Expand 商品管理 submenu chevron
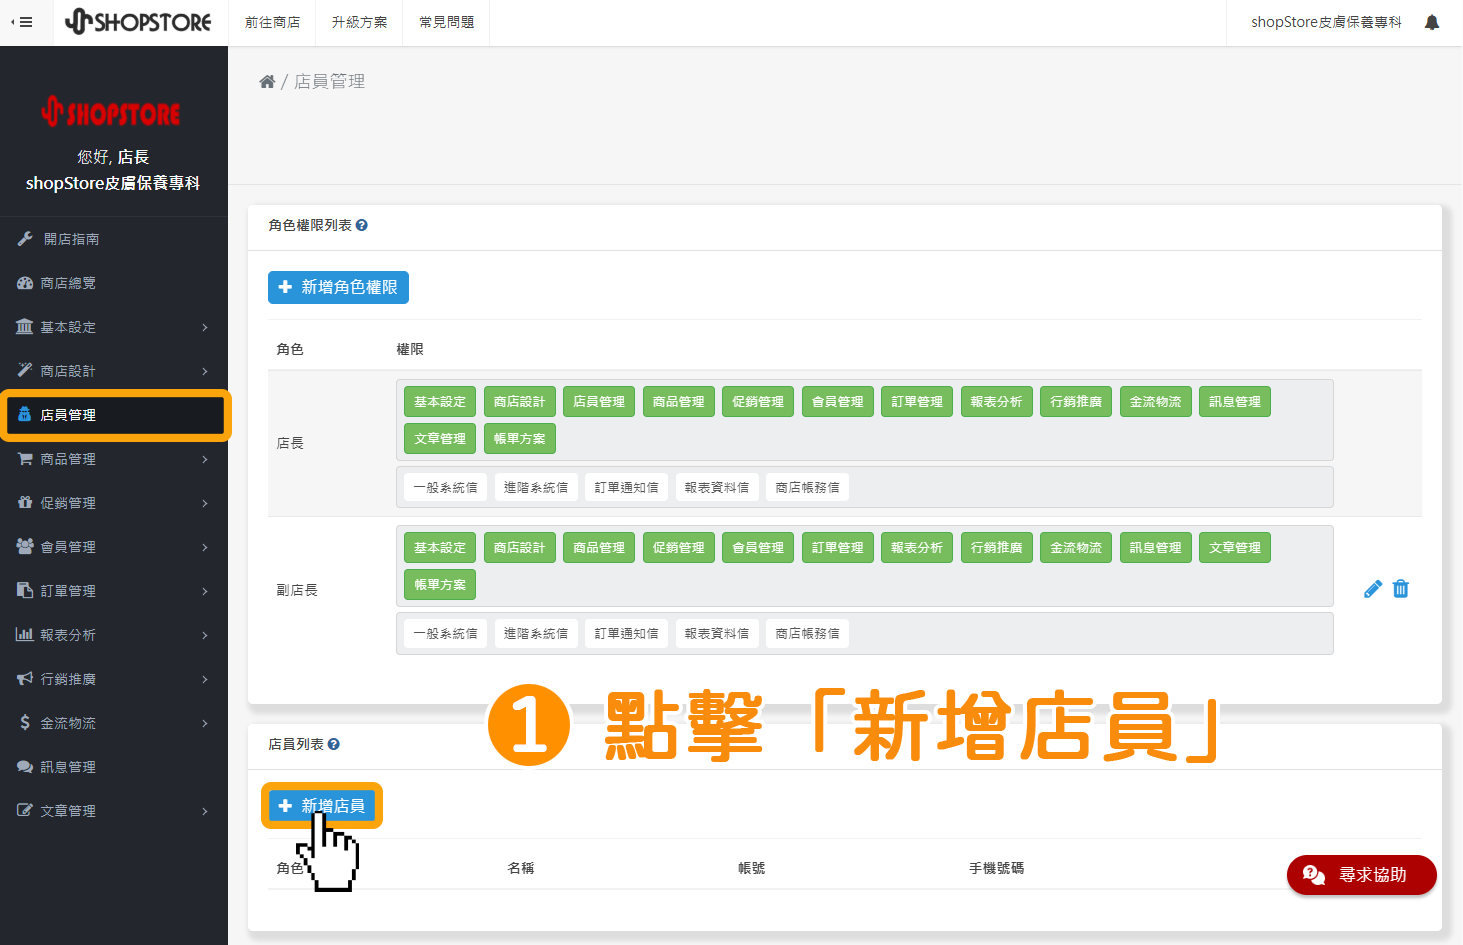The width and height of the screenshot is (1463, 945). point(205,459)
